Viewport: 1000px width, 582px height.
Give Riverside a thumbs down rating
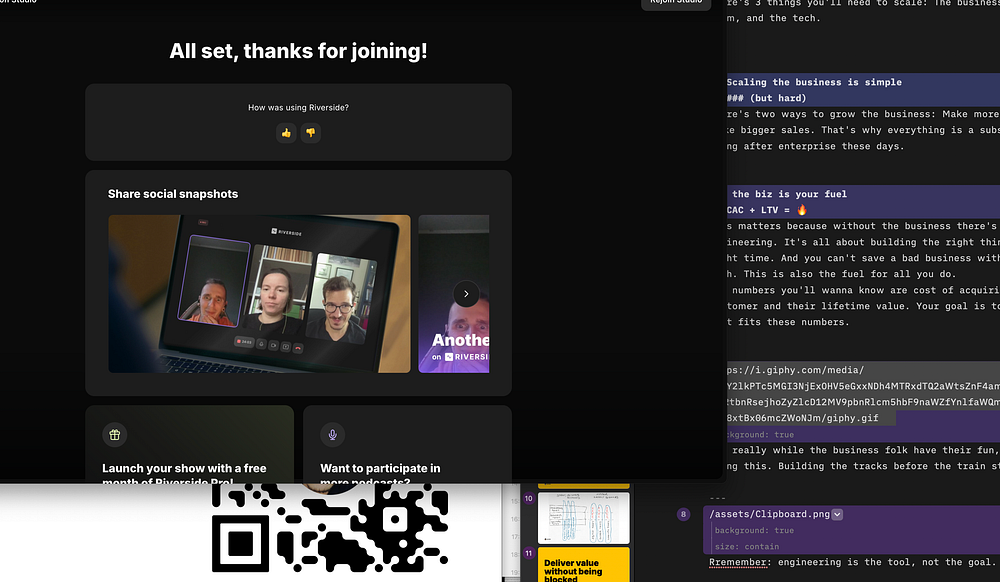[x=311, y=133]
